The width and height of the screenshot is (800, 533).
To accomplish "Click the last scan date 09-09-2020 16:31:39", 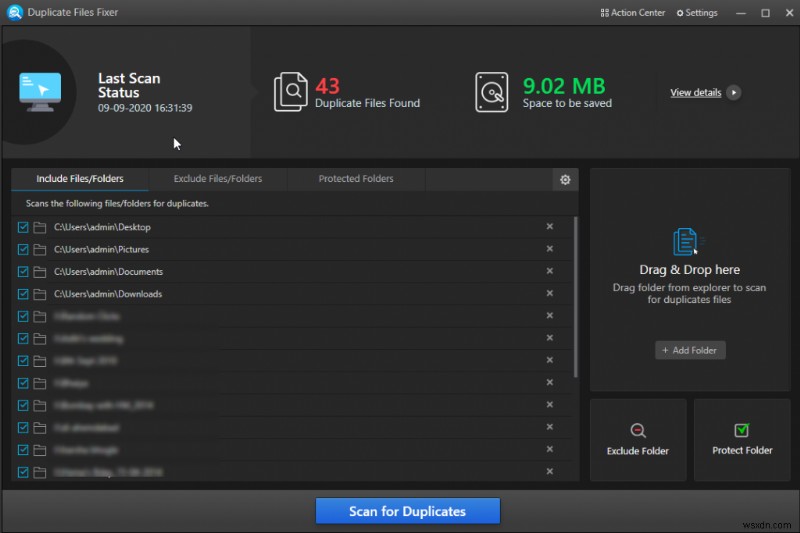I will click(145, 108).
